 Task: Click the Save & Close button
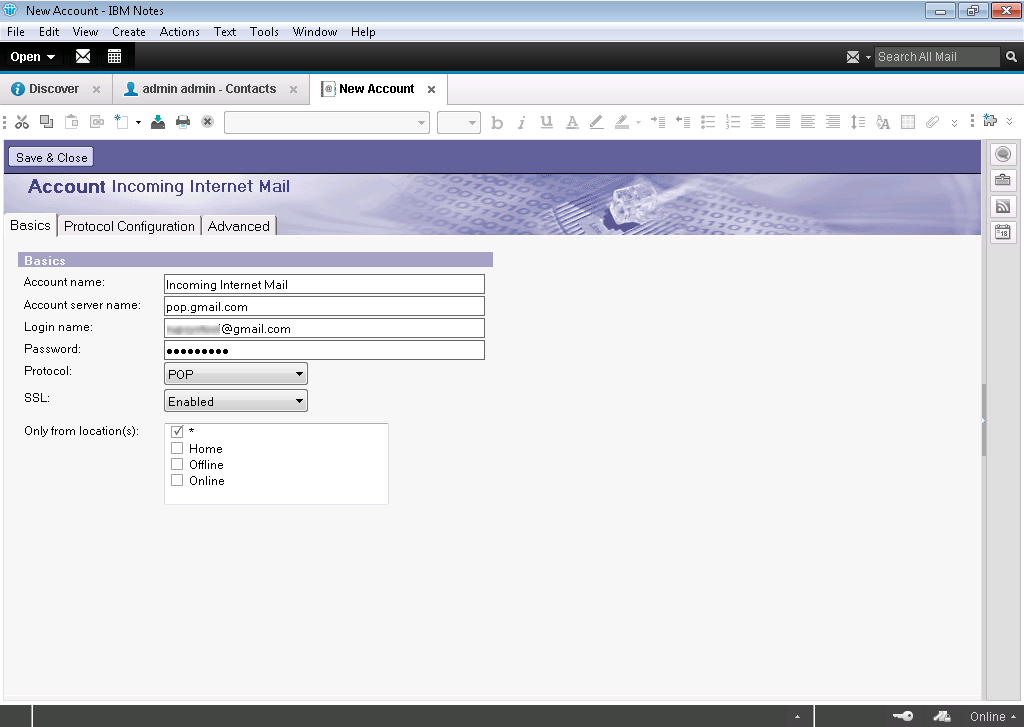[x=52, y=157]
